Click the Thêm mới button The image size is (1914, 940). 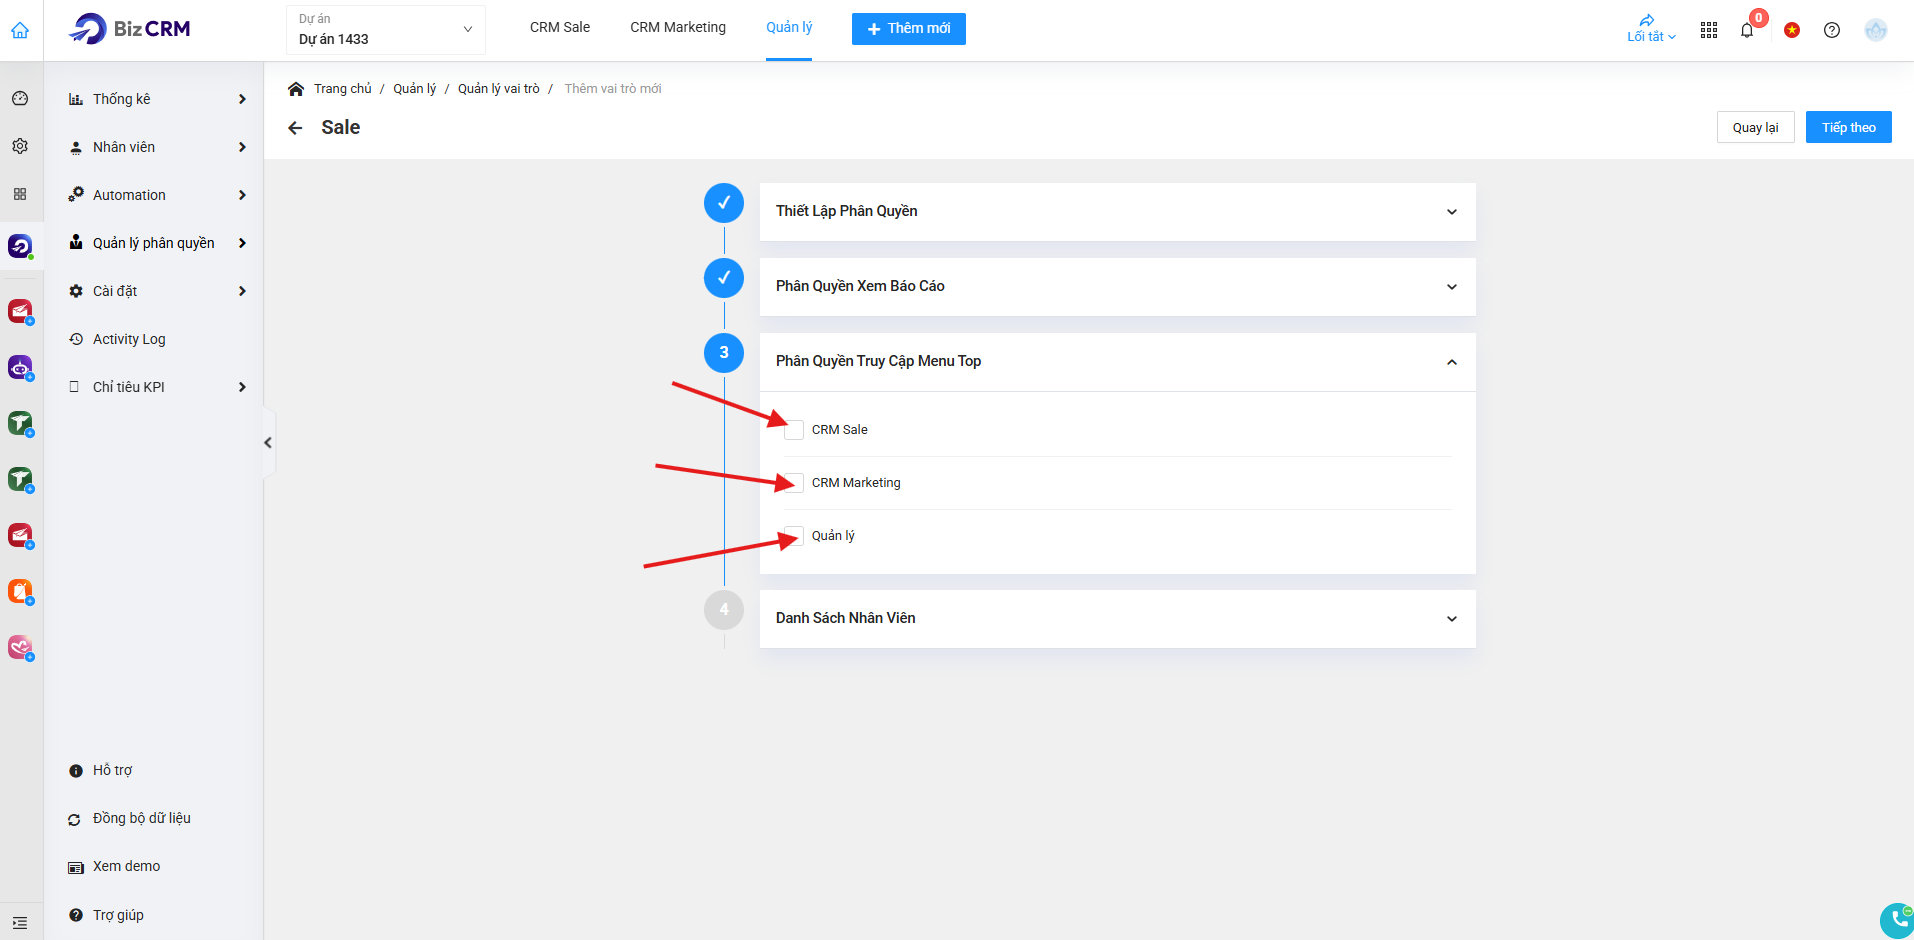(909, 29)
